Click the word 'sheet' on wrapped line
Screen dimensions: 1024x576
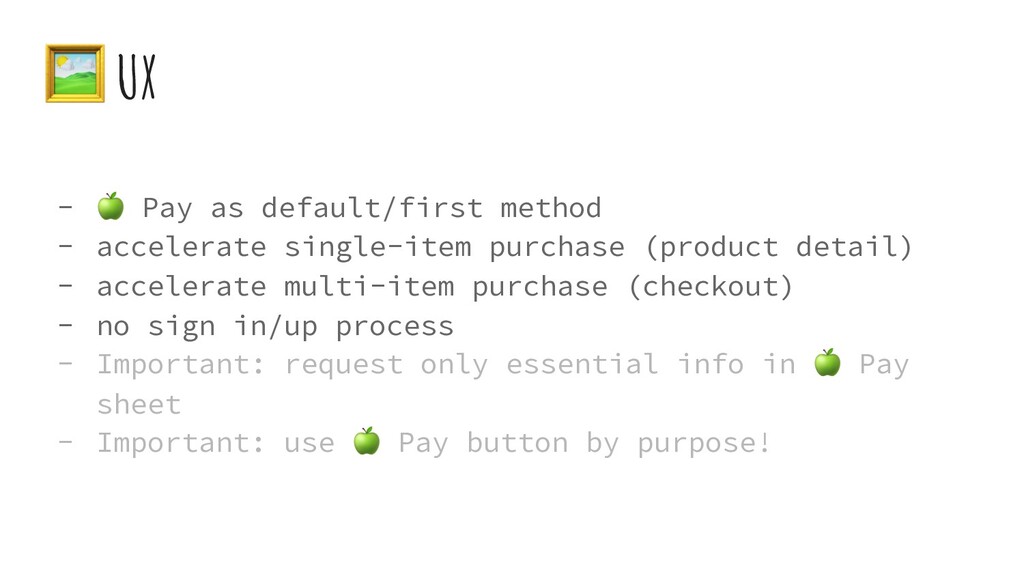(x=139, y=405)
